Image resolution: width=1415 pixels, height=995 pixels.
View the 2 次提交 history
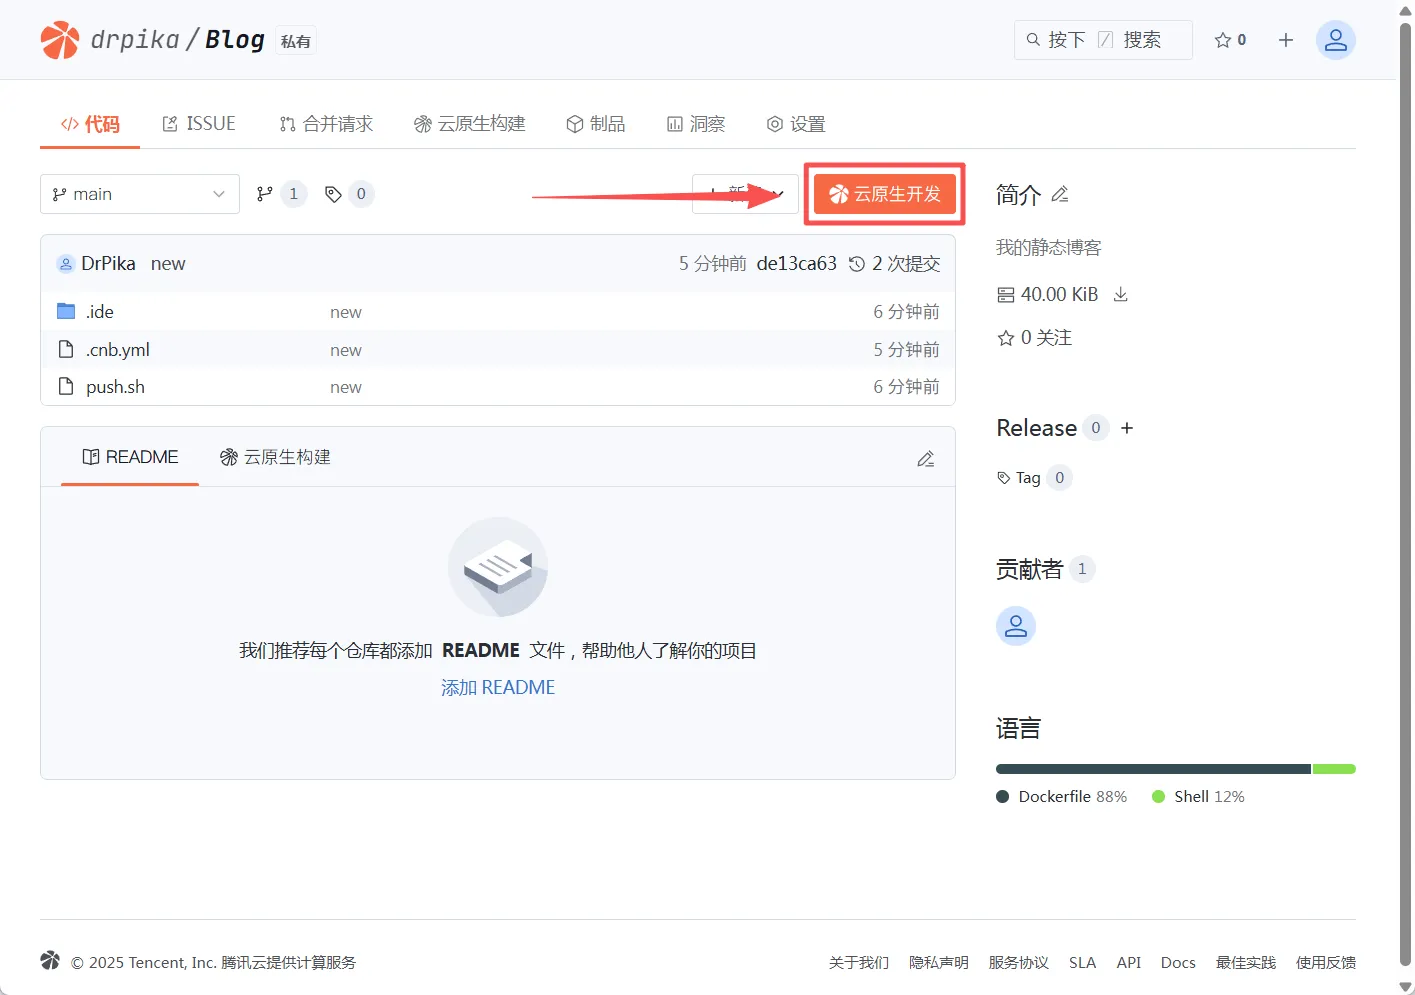pos(895,263)
